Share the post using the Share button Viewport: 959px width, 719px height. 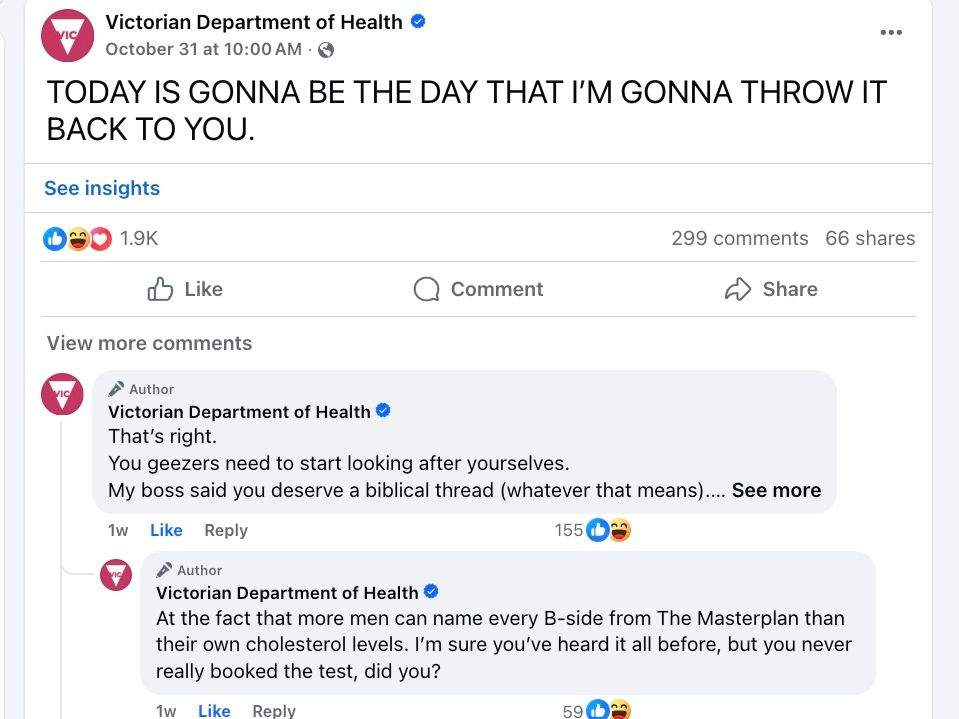point(770,289)
